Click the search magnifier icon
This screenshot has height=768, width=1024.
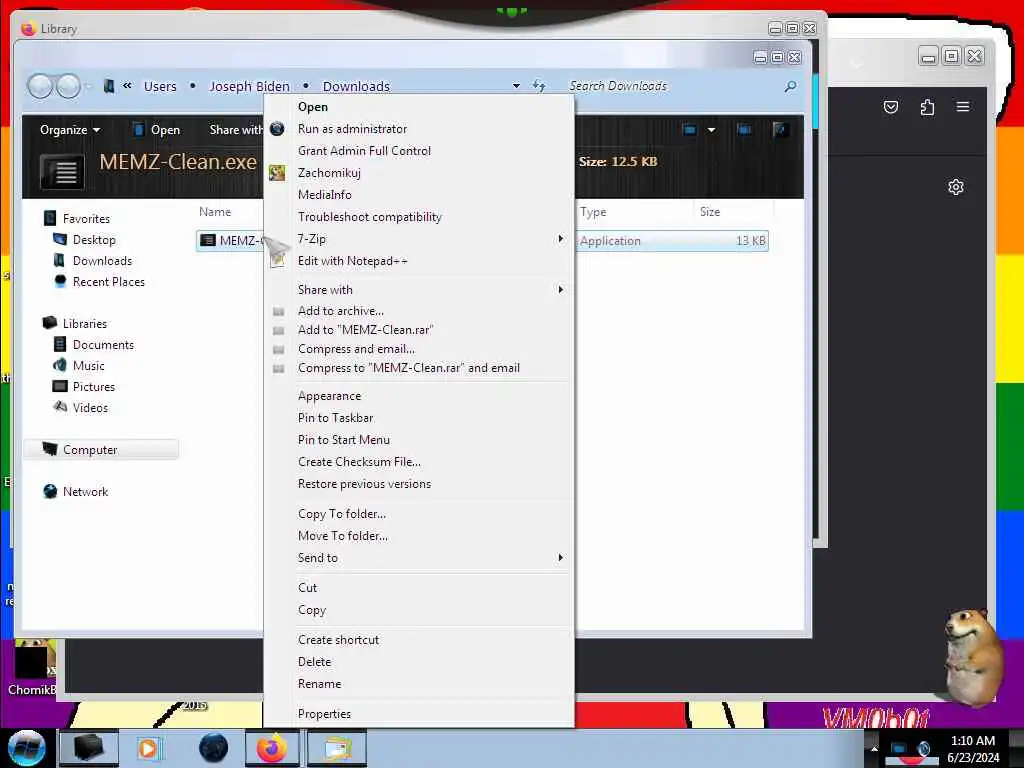(790, 86)
